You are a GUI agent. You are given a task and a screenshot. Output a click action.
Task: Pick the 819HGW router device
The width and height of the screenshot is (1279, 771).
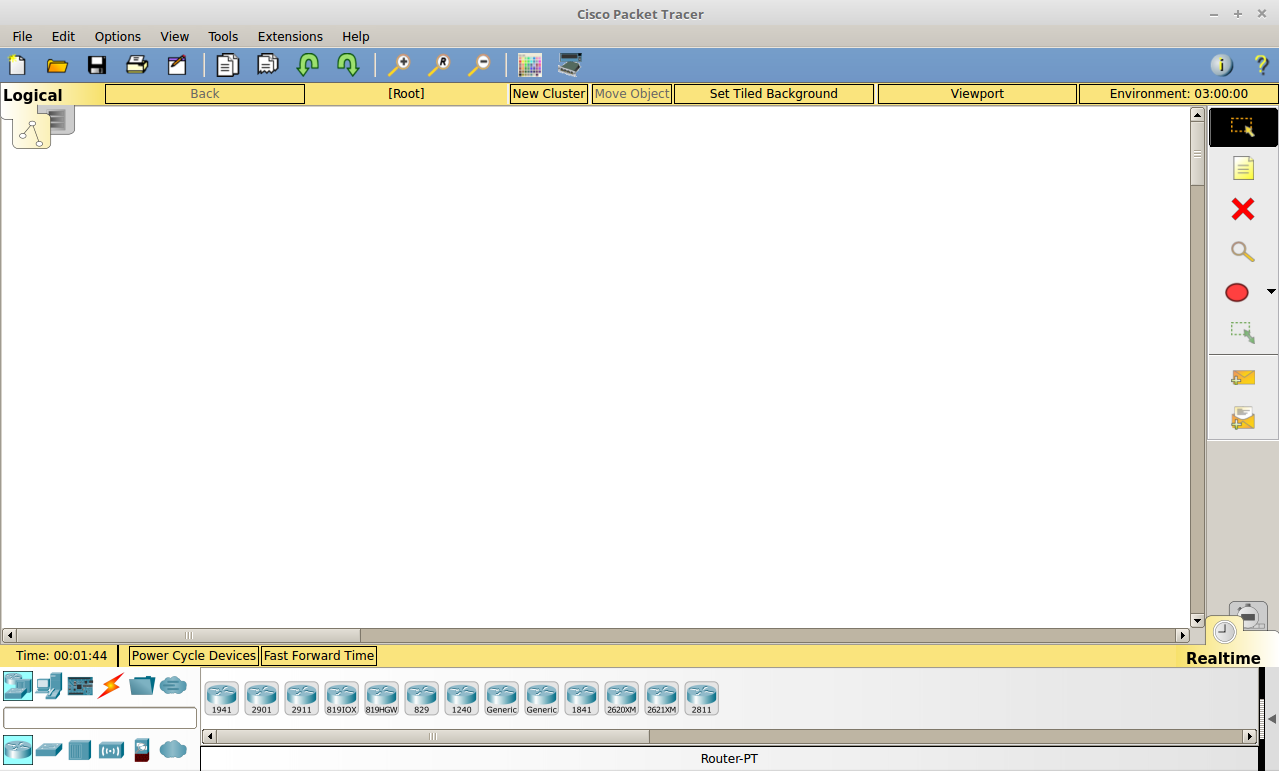pos(382,698)
